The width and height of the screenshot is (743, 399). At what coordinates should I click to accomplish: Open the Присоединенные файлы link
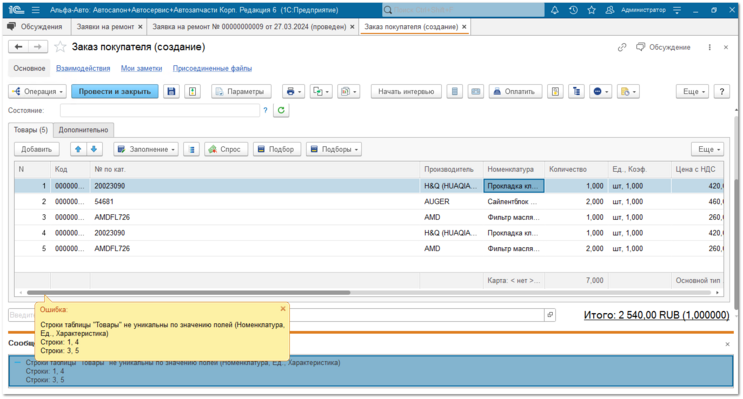[212, 68]
